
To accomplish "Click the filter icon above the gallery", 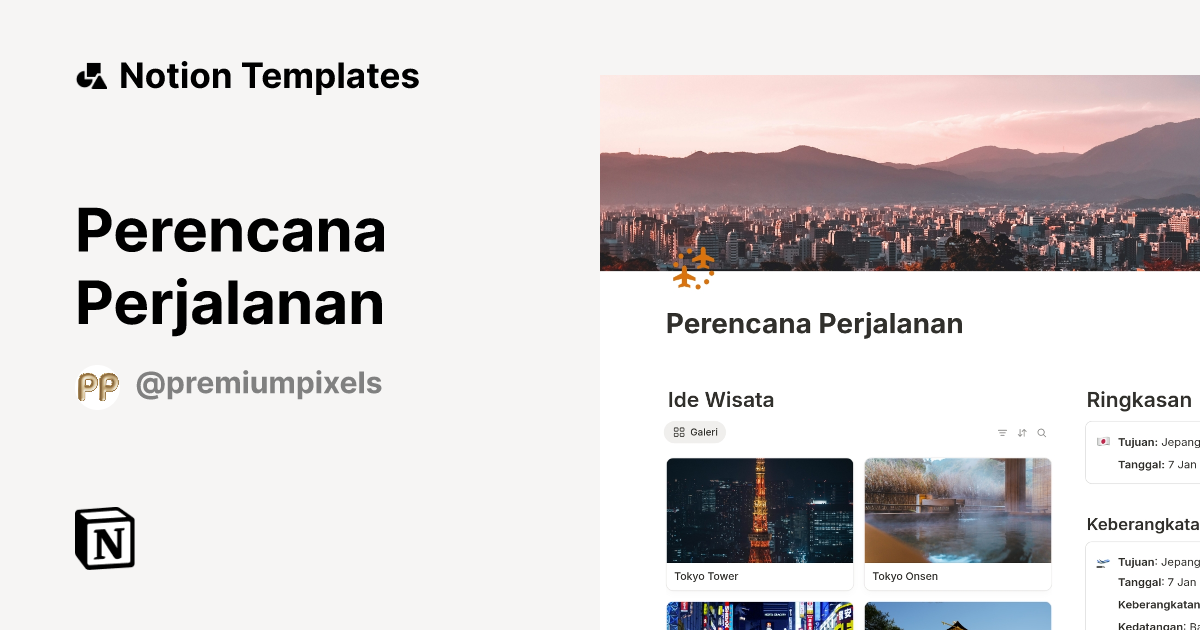I will pos(1002,432).
